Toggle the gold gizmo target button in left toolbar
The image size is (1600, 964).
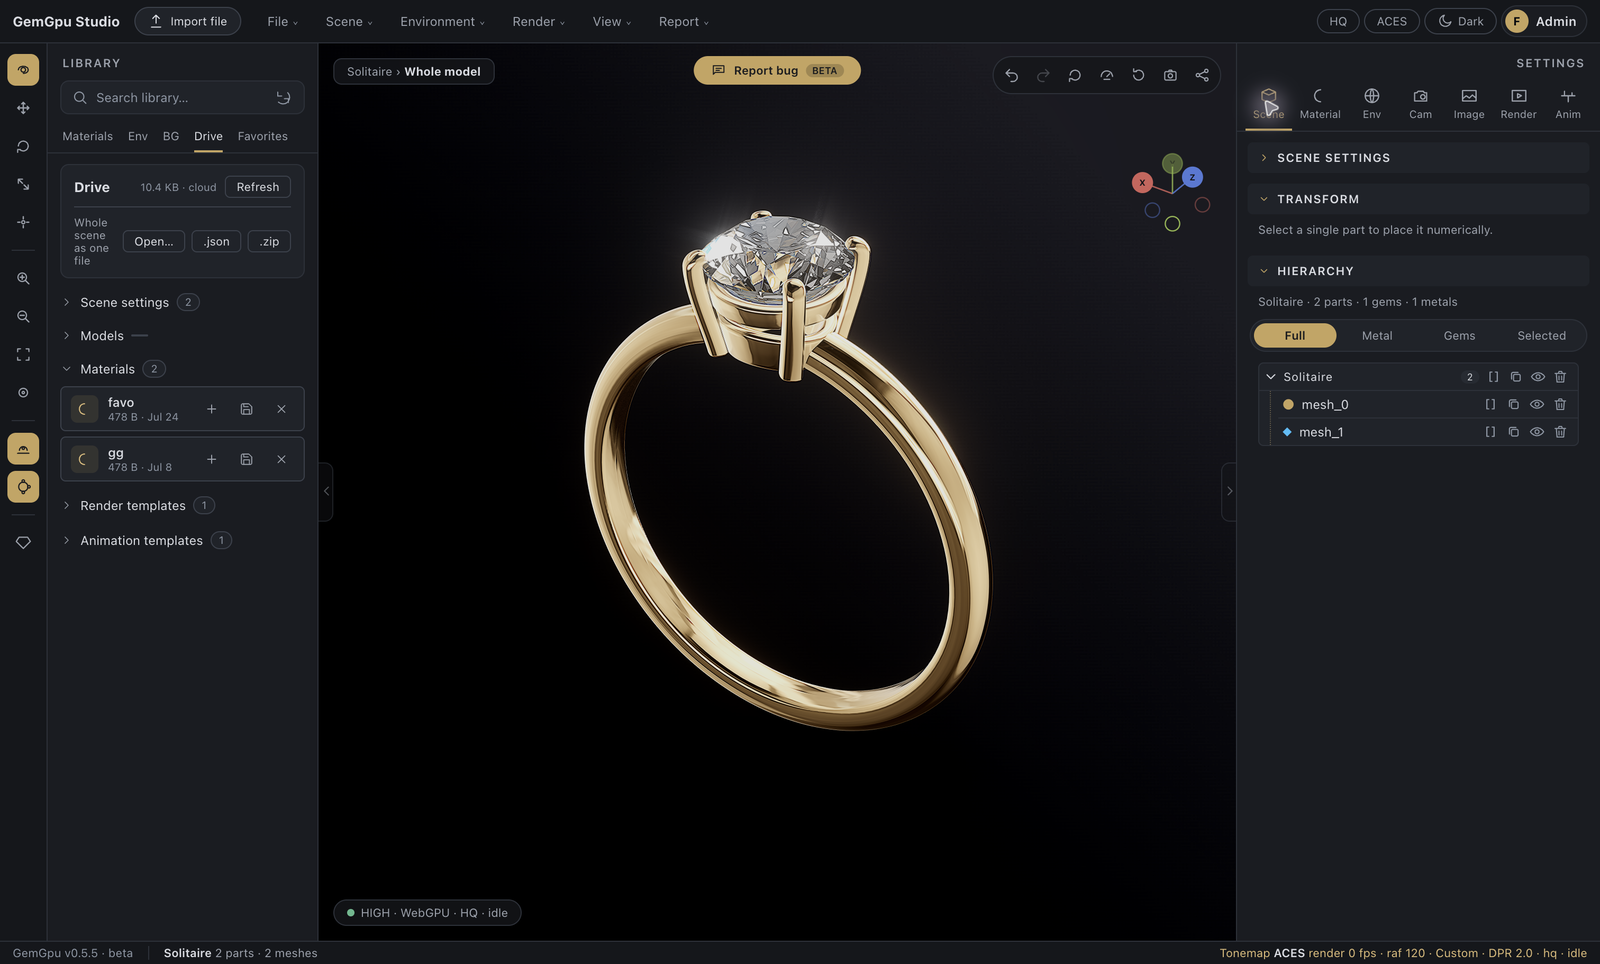point(23,487)
